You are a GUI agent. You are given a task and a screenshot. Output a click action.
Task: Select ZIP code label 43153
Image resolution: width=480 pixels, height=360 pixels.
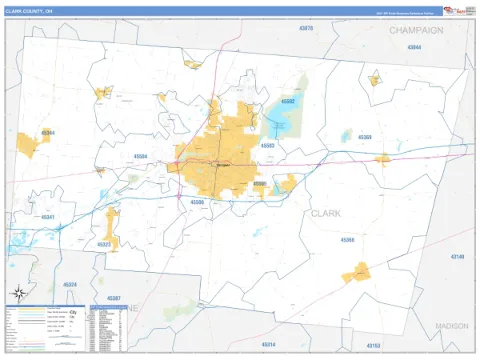(x=373, y=346)
